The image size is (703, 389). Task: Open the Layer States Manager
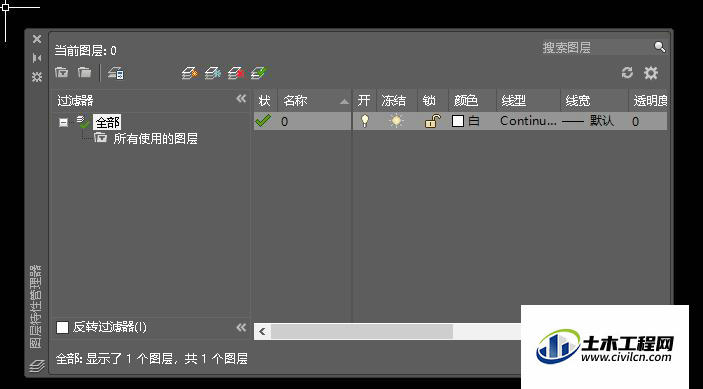pyautogui.click(x=116, y=73)
